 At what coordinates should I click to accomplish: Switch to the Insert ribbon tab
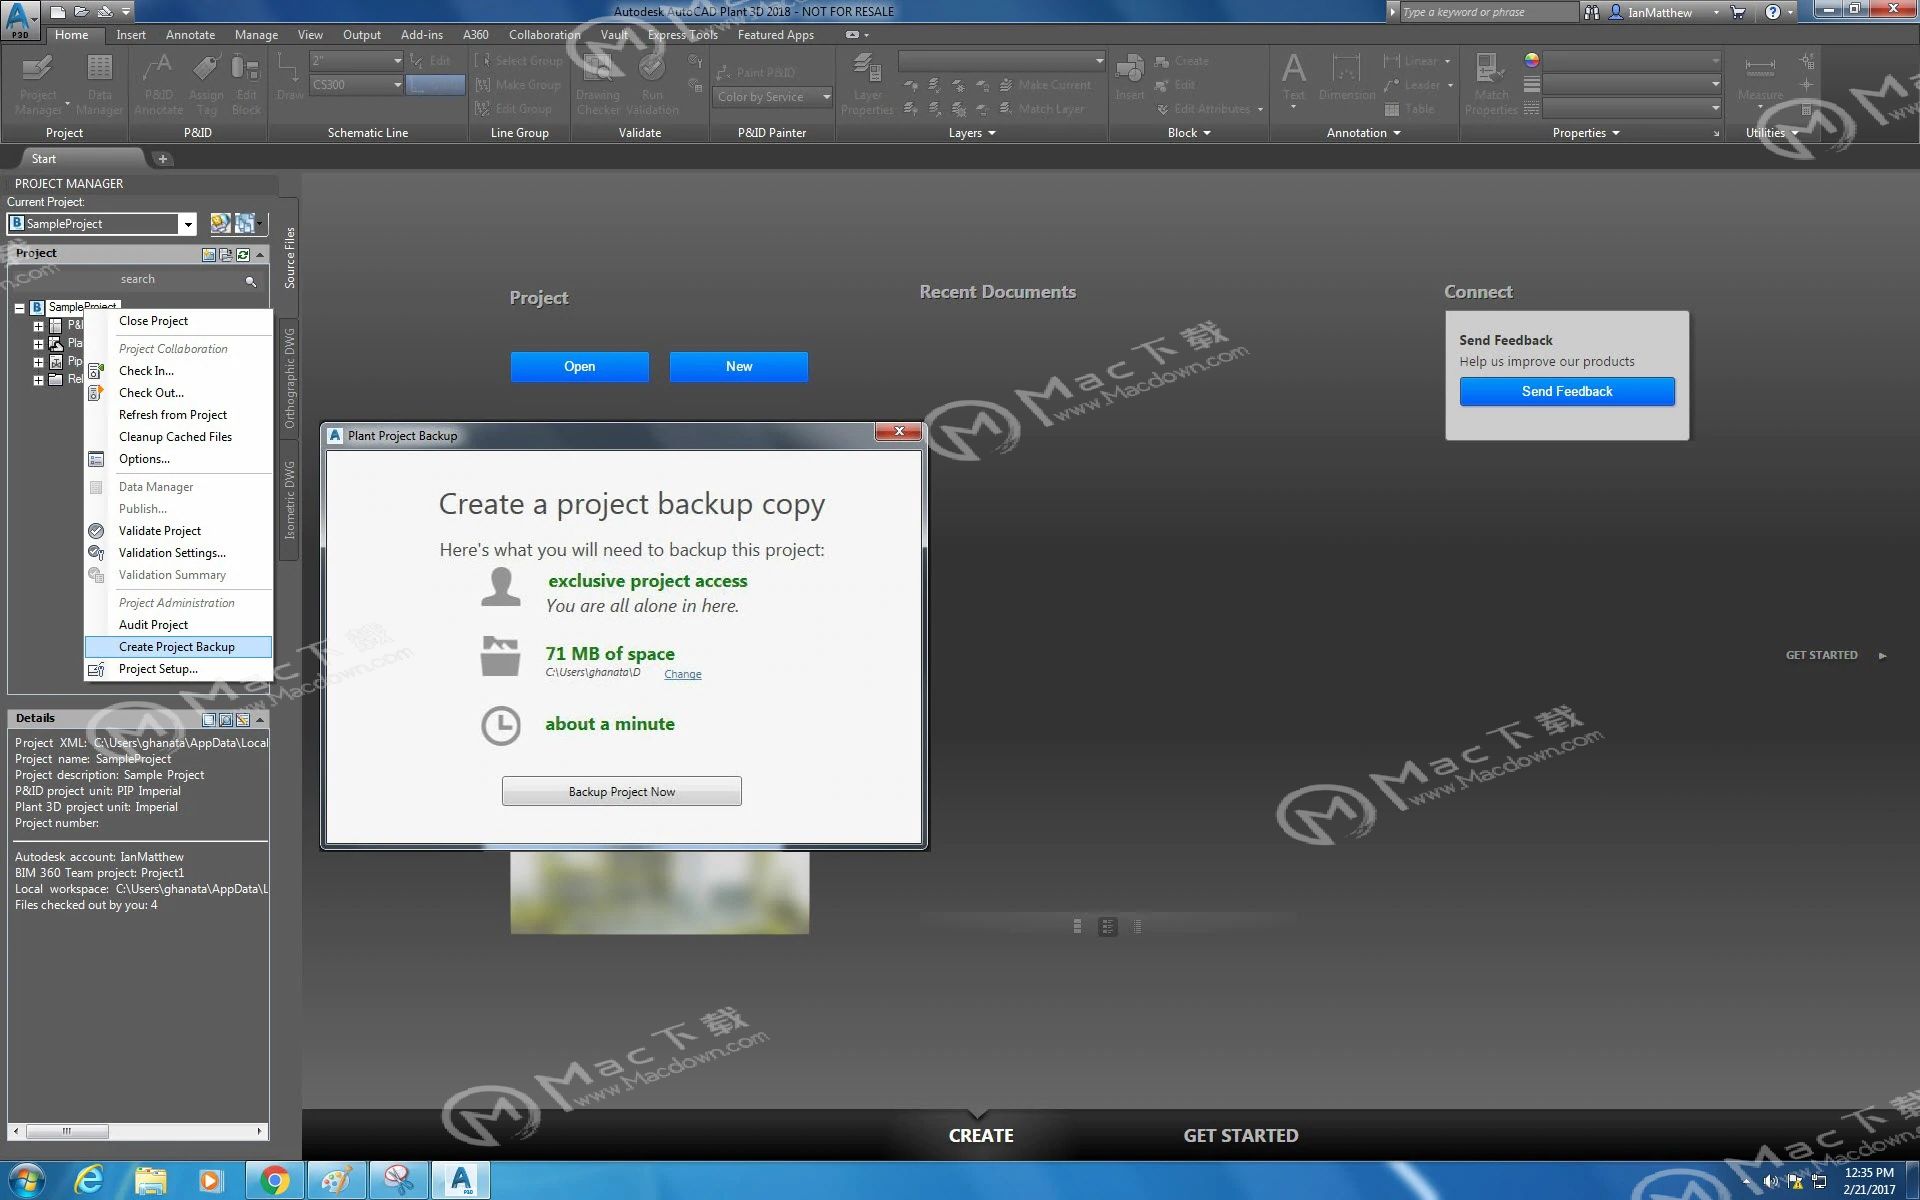(x=130, y=35)
